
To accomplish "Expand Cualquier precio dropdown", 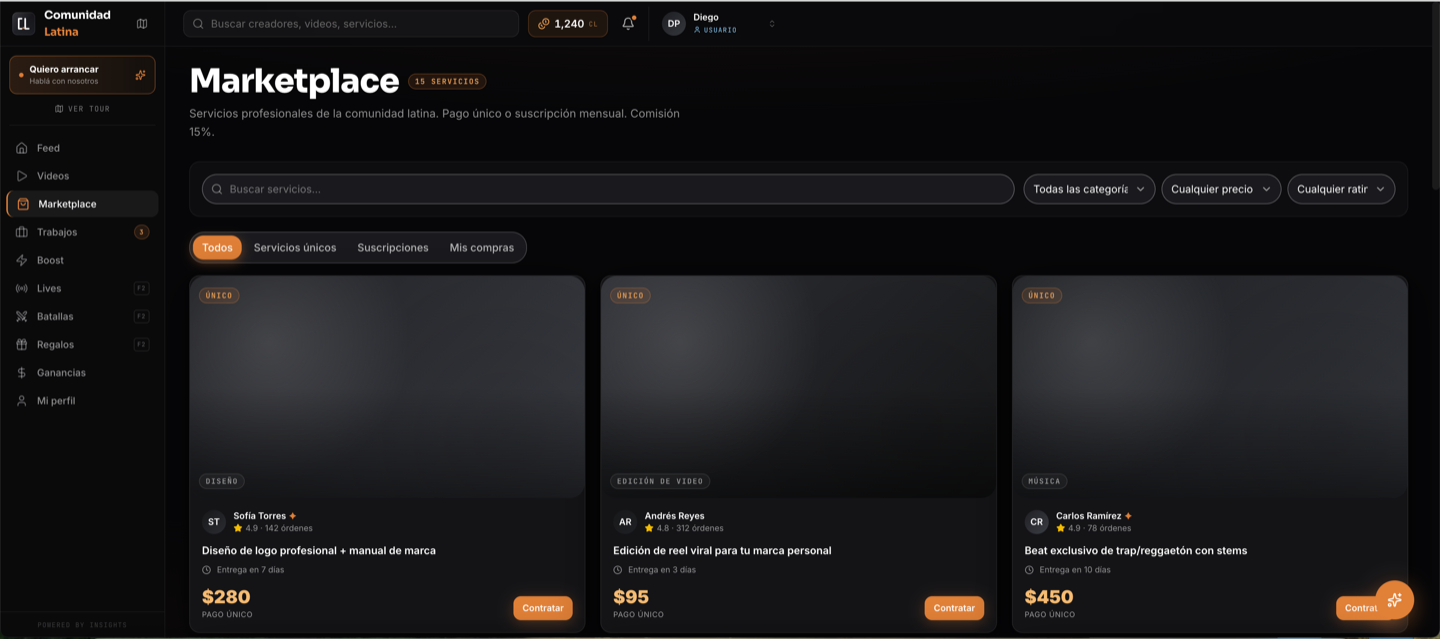I will pyautogui.click(x=1221, y=189).
